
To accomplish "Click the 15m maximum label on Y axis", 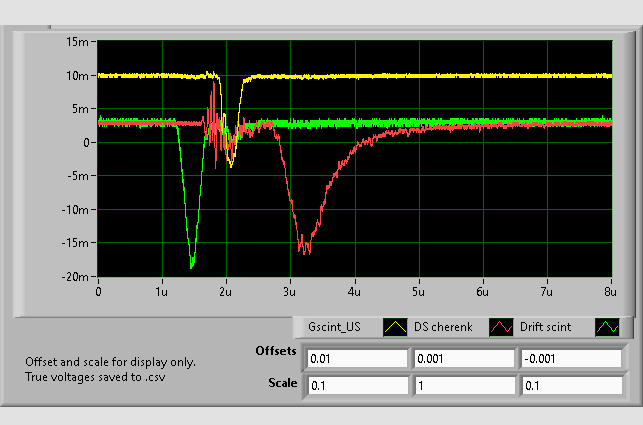I will point(78,42).
